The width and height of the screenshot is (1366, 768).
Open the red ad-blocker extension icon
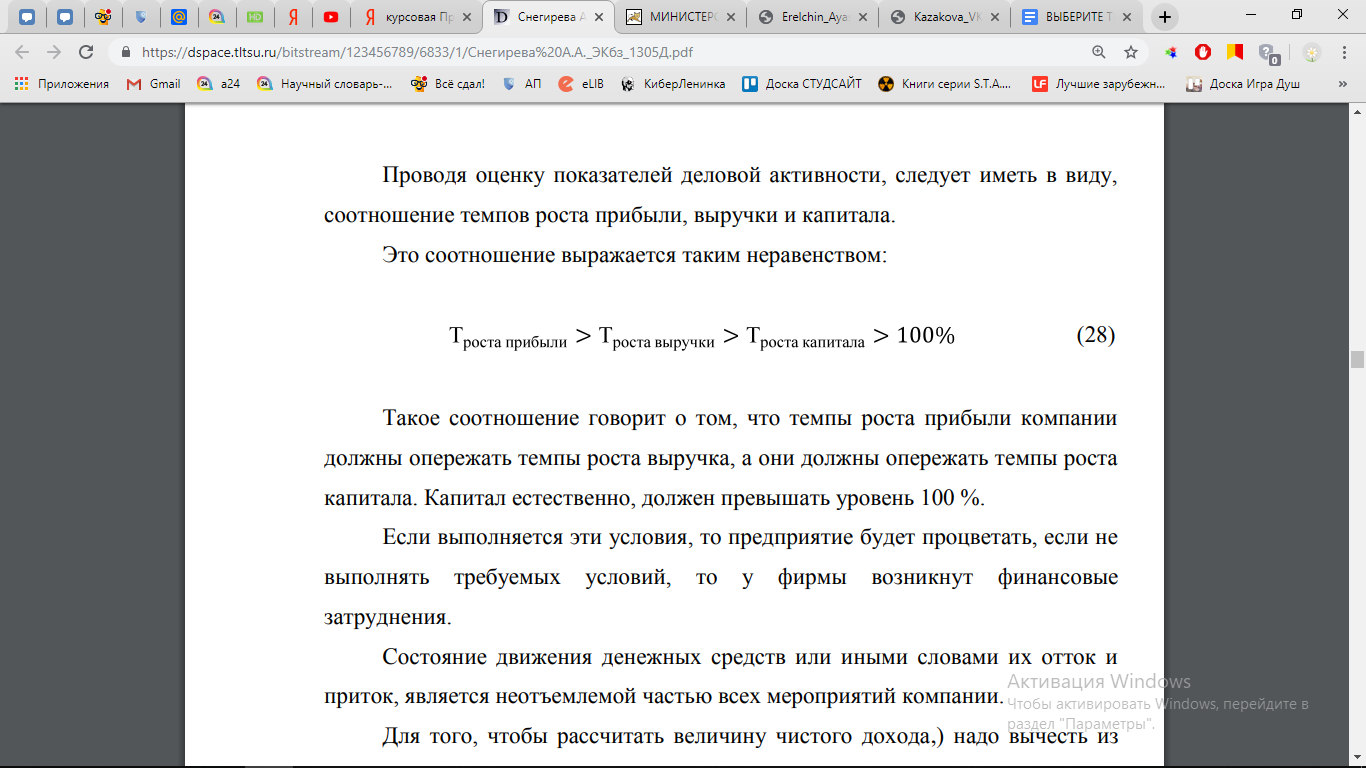(1203, 52)
